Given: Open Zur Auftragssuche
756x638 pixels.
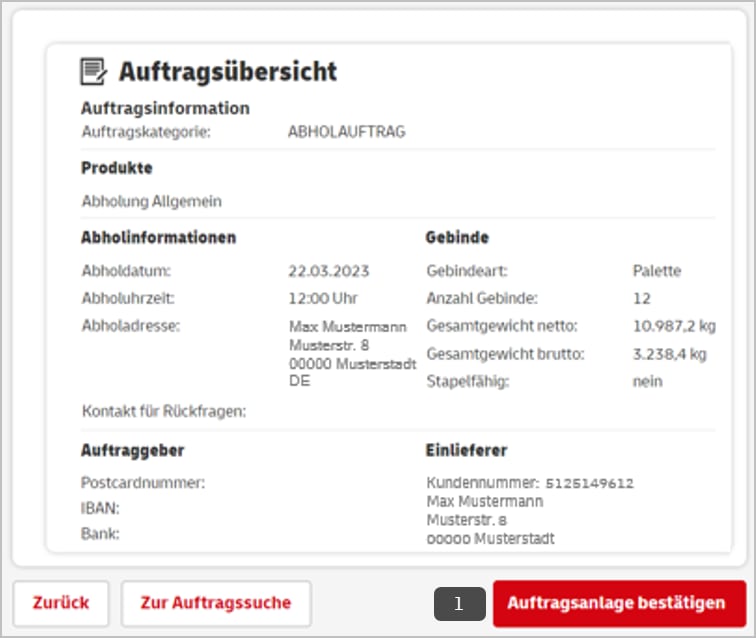Looking at the screenshot, I should click(216, 603).
